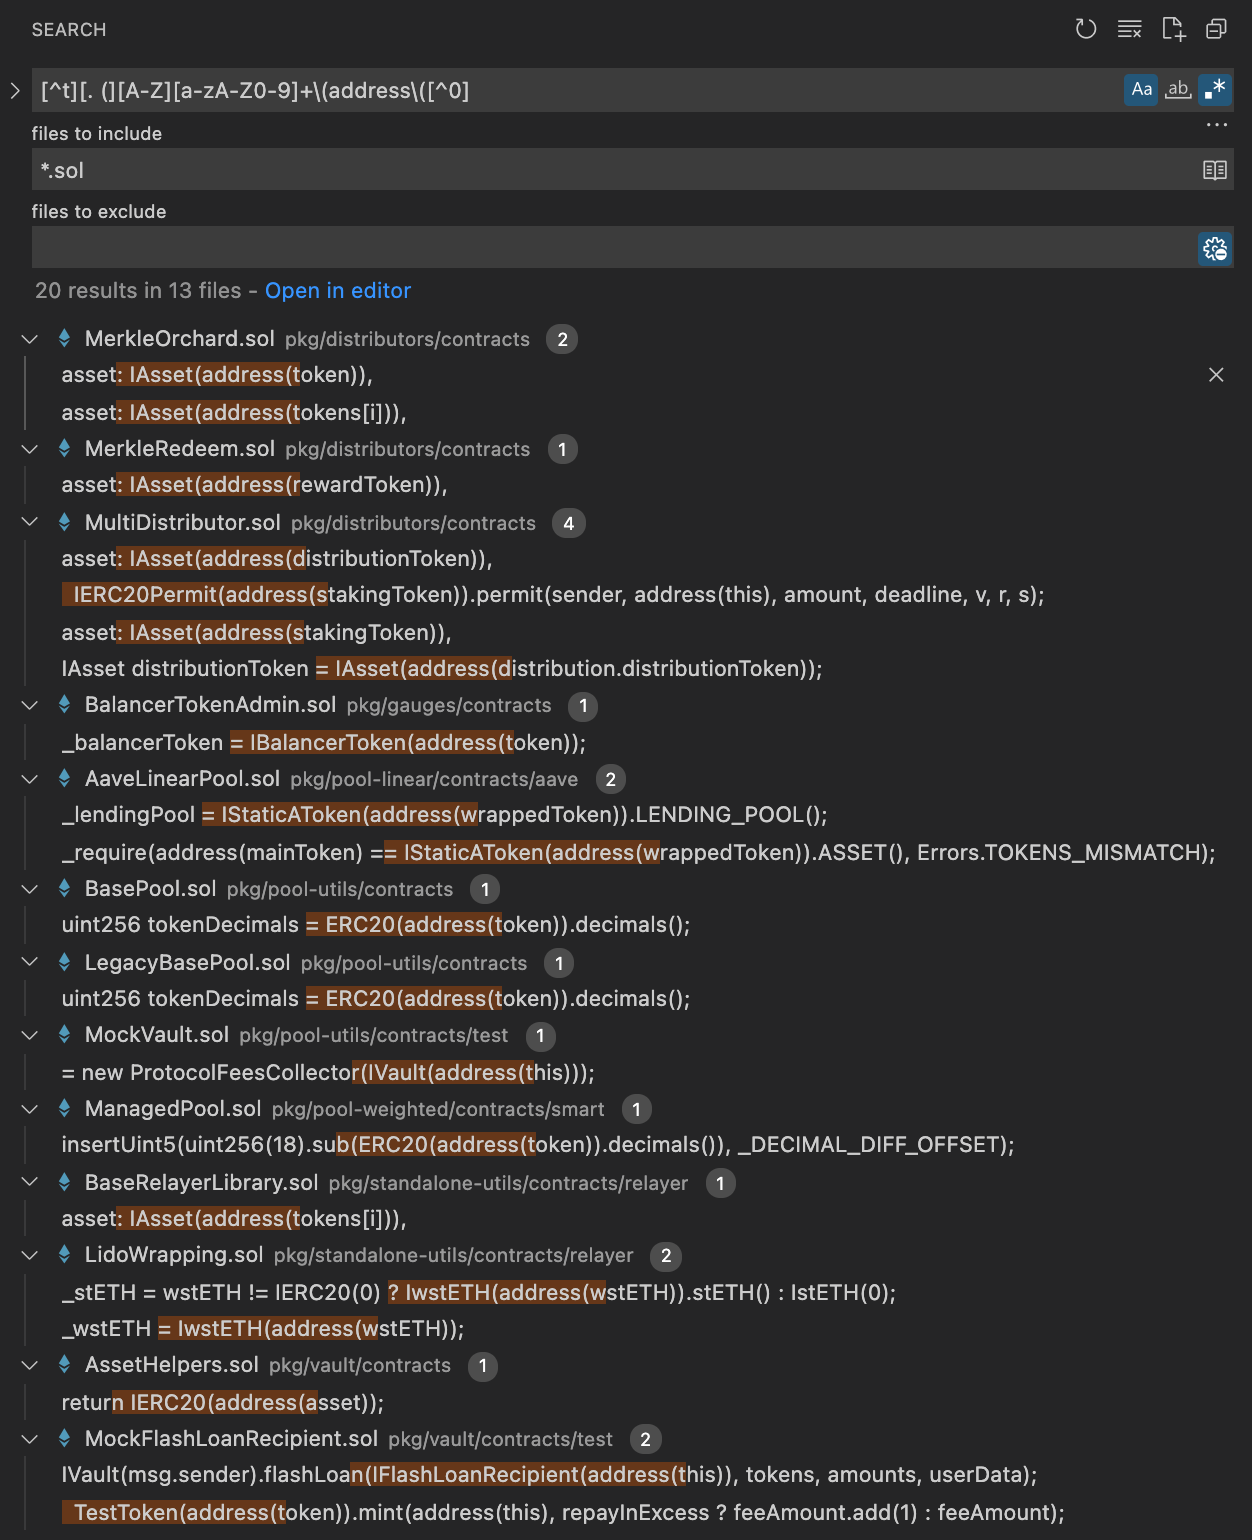Open results via Open in editor link
1252x1540 pixels.
(x=338, y=291)
